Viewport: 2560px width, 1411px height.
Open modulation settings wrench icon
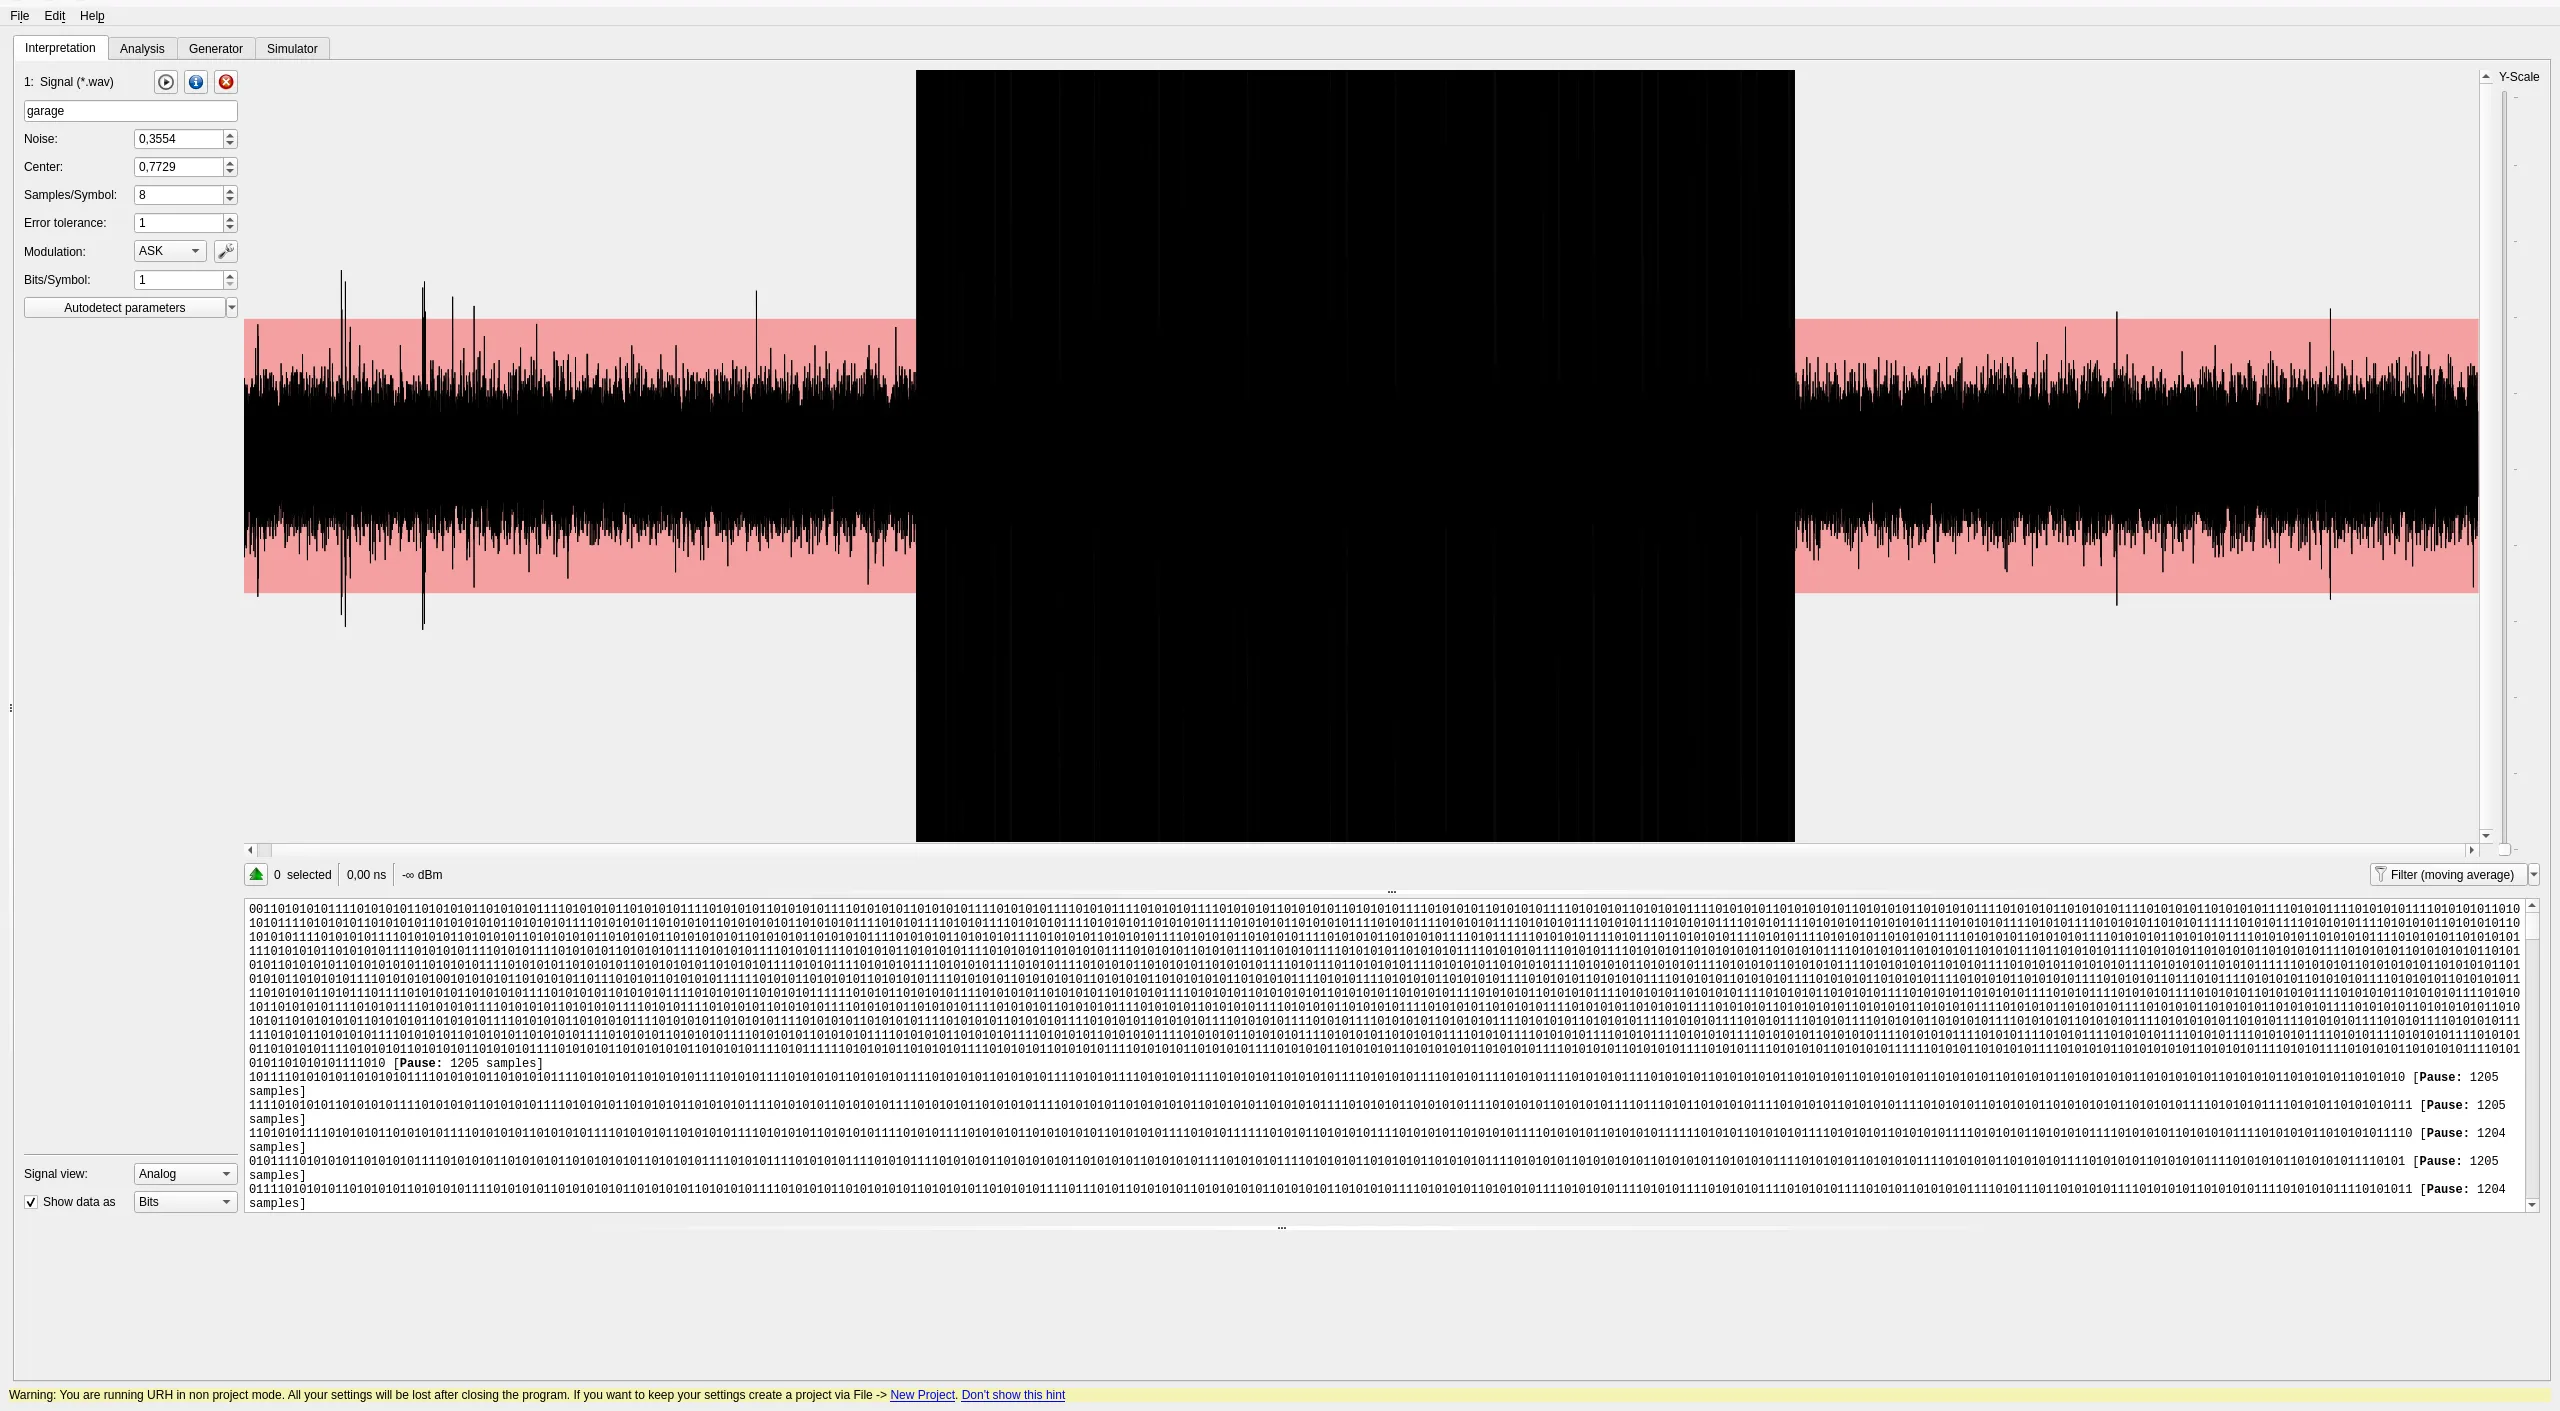pos(226,251)
